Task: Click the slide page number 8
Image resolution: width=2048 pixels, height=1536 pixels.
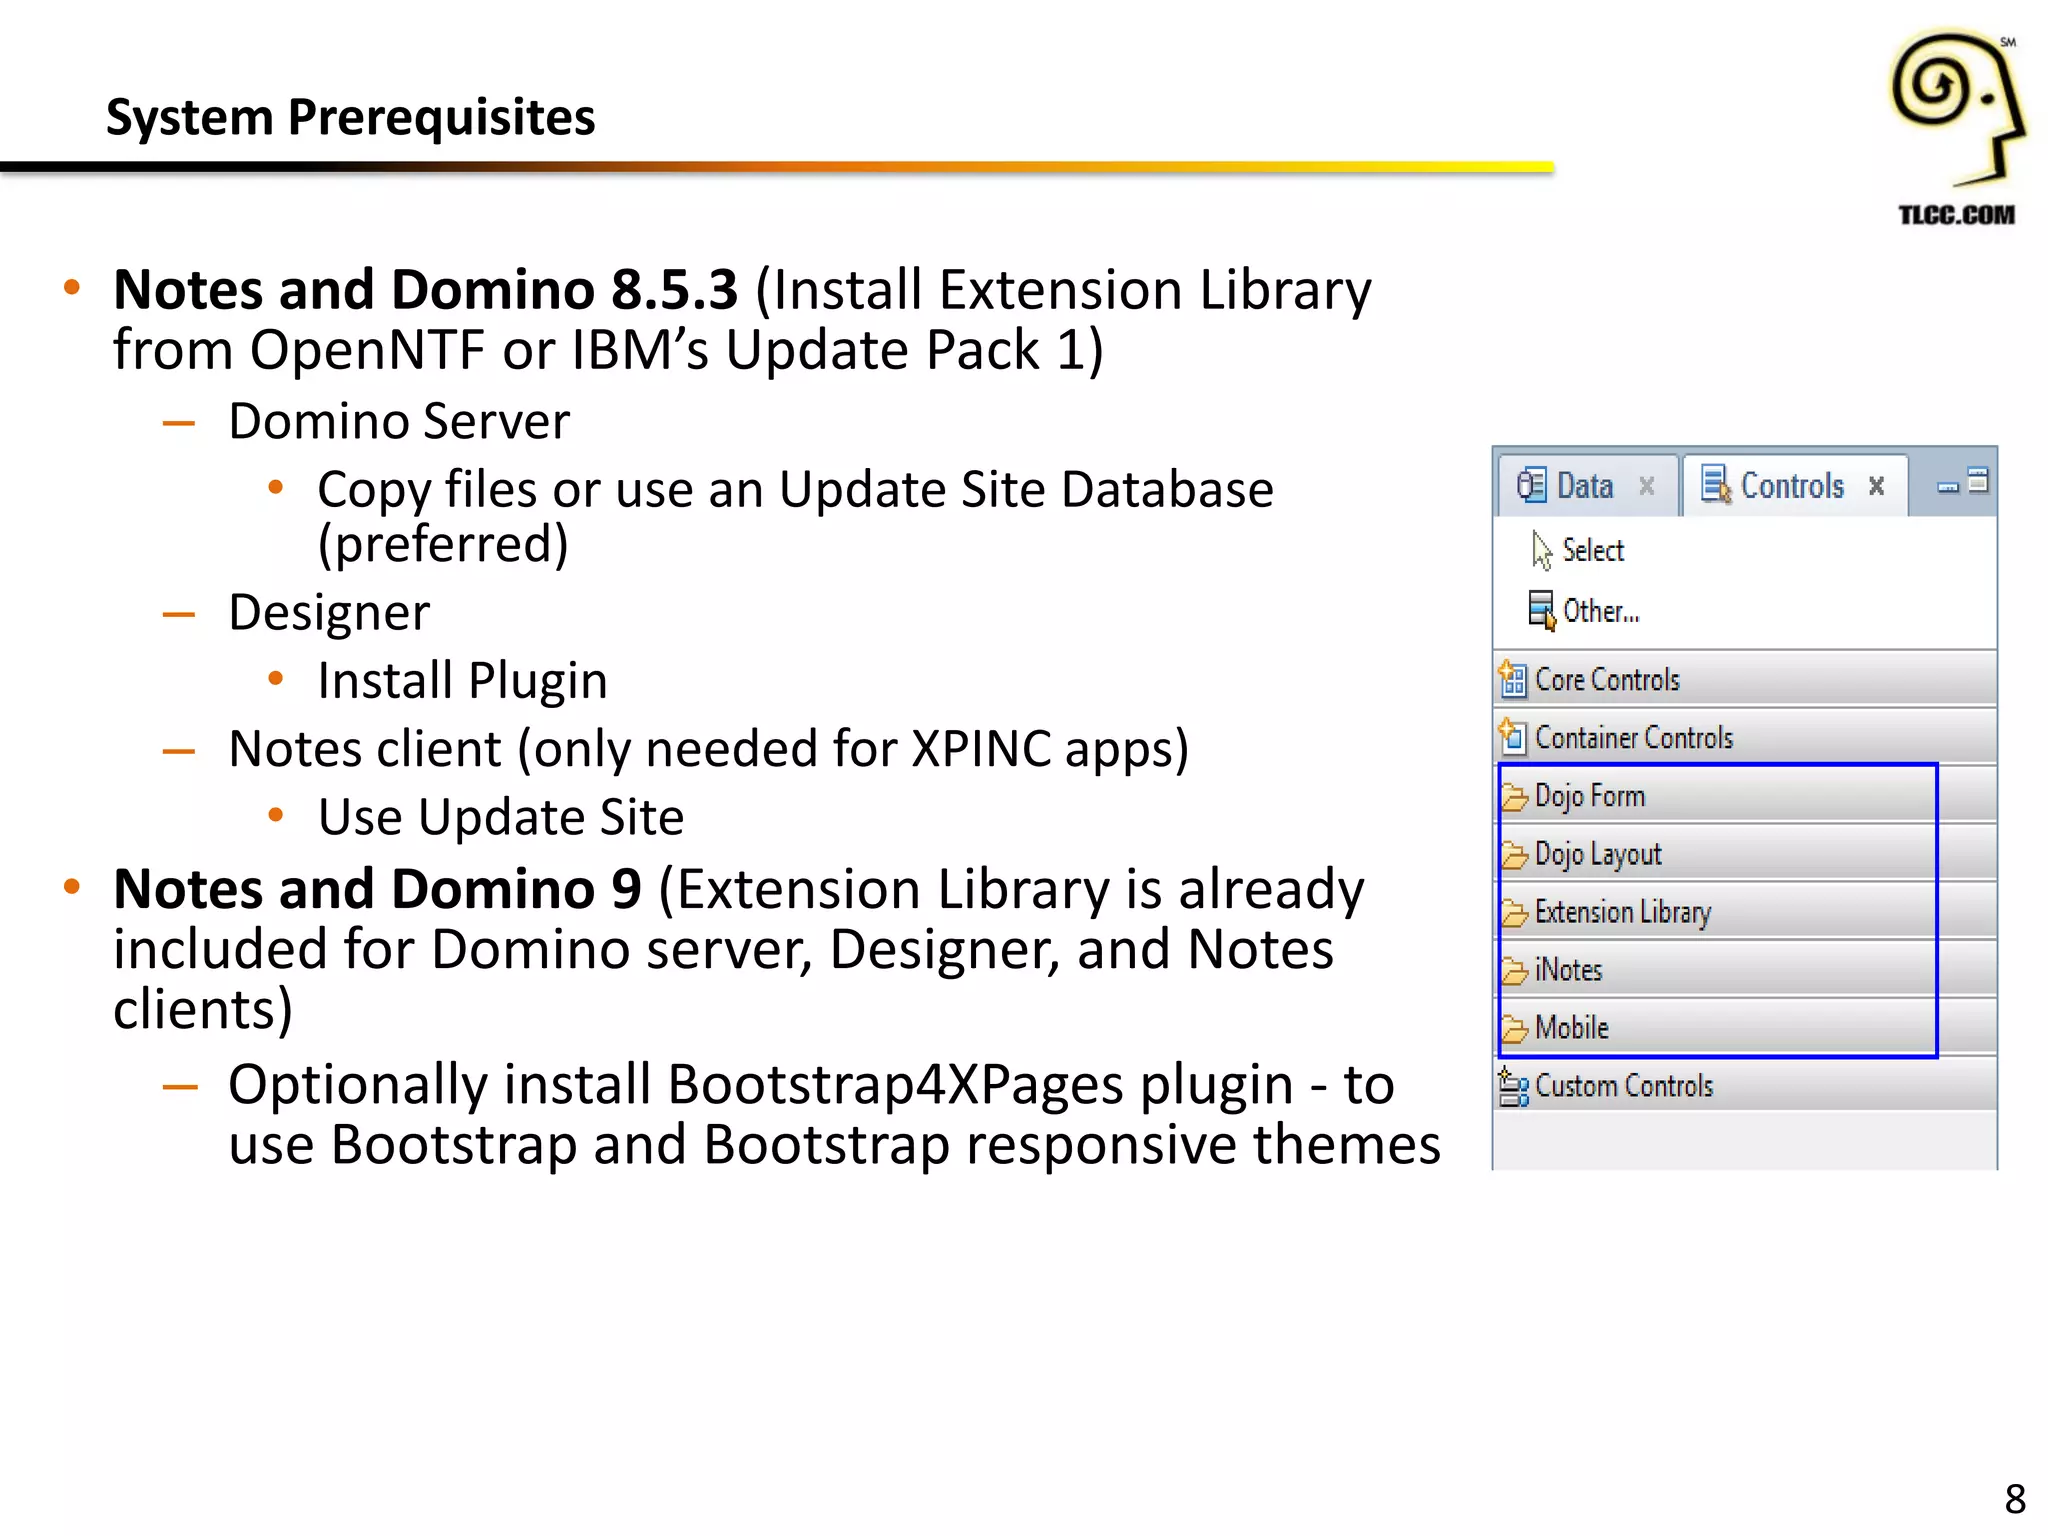Action: click(2015, 1500)
